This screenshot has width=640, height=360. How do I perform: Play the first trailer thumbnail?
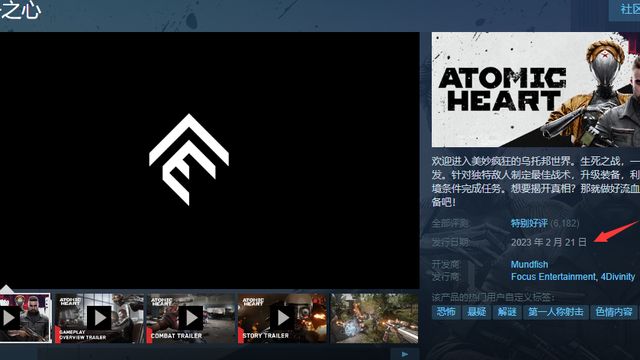pyautogui.click(x=25, y=318)
